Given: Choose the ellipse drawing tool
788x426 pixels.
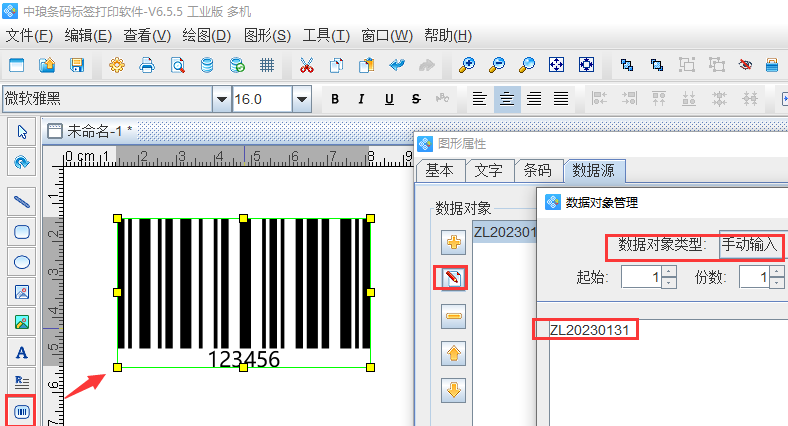Looking at the screenshot, I should coord(22,262).
